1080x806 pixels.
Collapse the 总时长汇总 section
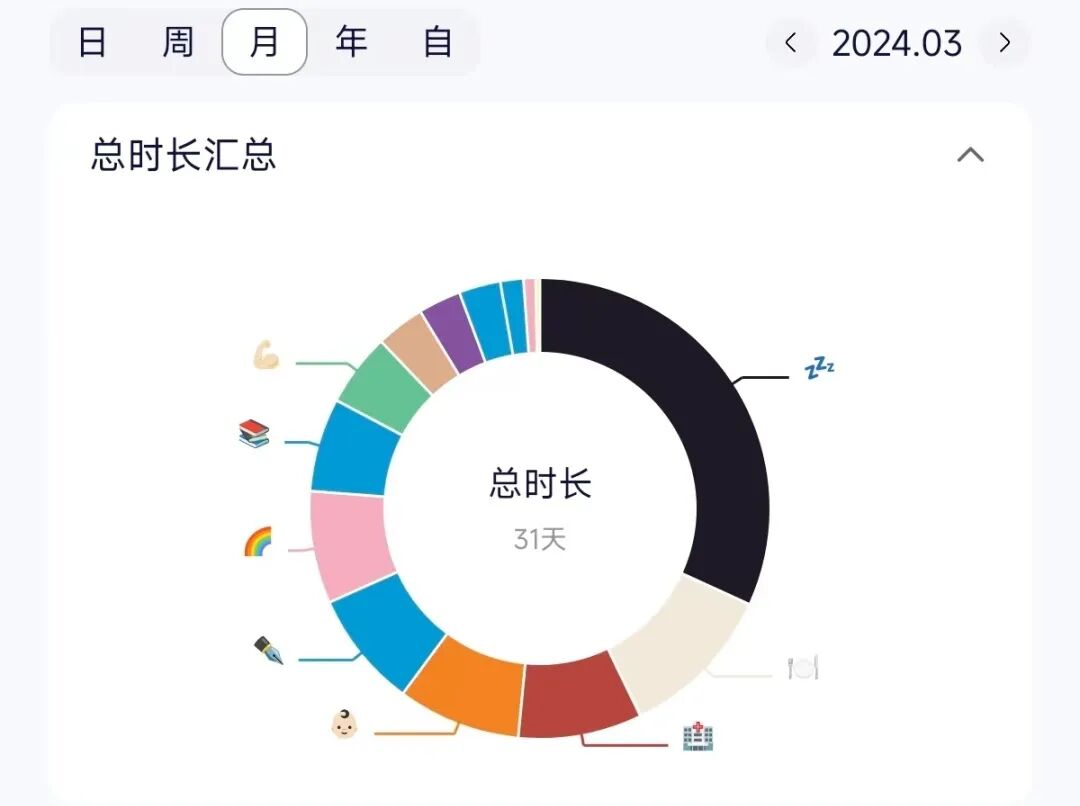pos(970,154)
